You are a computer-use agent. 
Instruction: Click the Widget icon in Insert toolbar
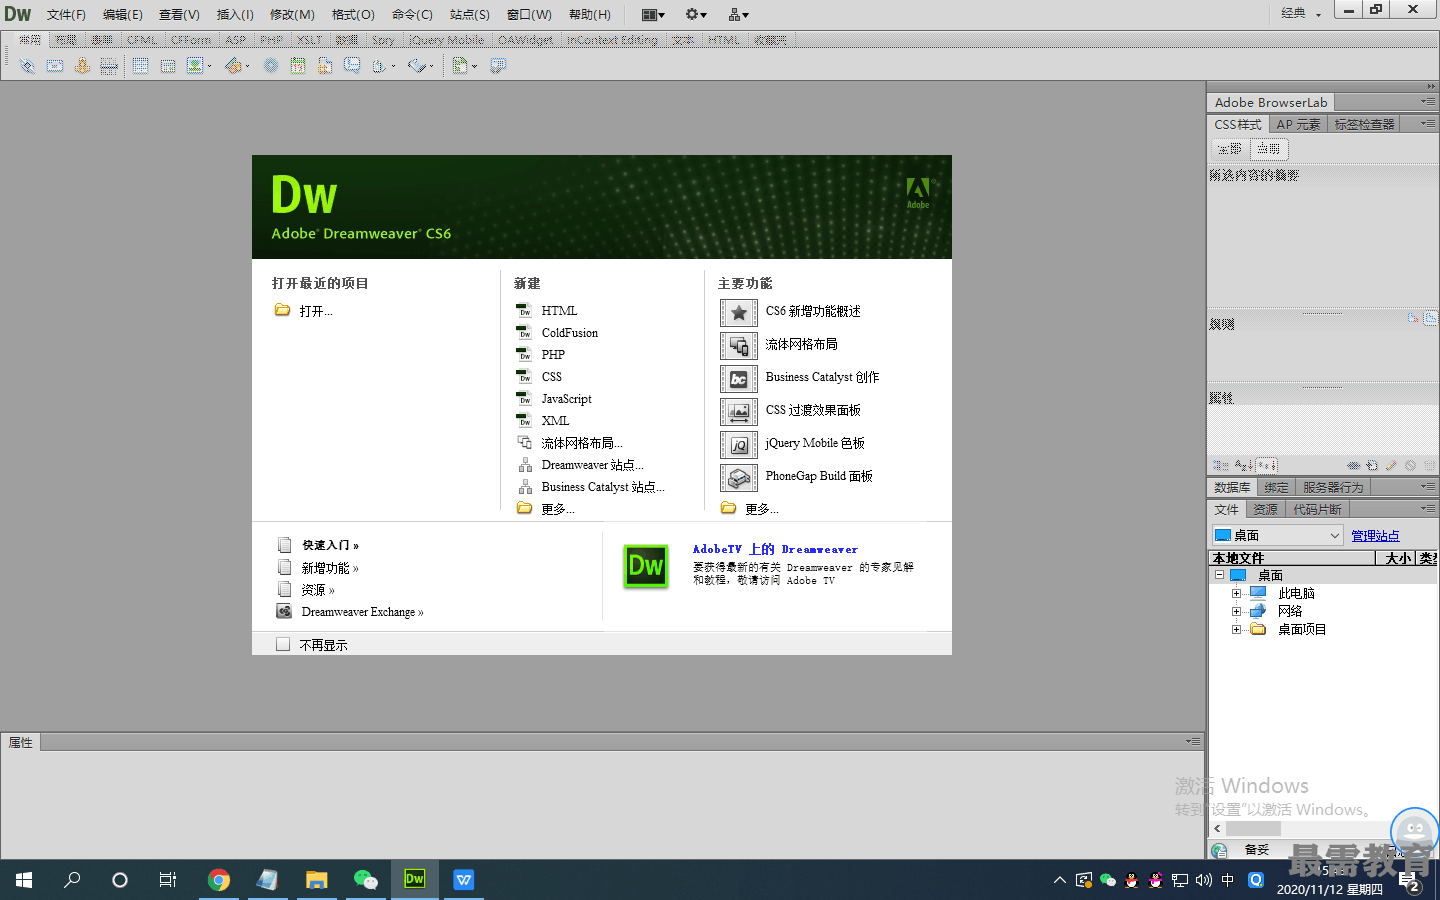[270, 66]
